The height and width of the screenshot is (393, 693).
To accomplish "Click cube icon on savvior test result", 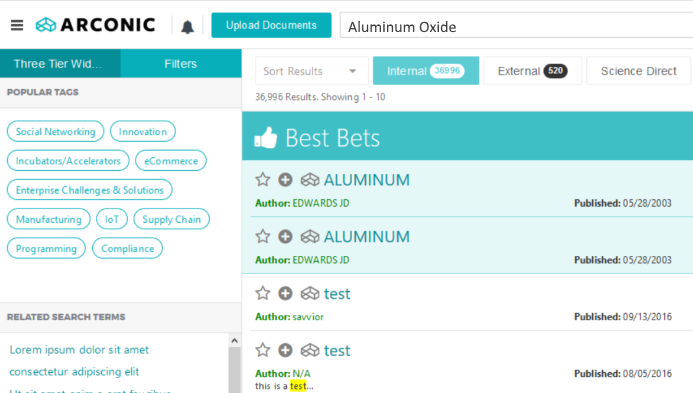I will pyautogui.click(x=310, y=293).
